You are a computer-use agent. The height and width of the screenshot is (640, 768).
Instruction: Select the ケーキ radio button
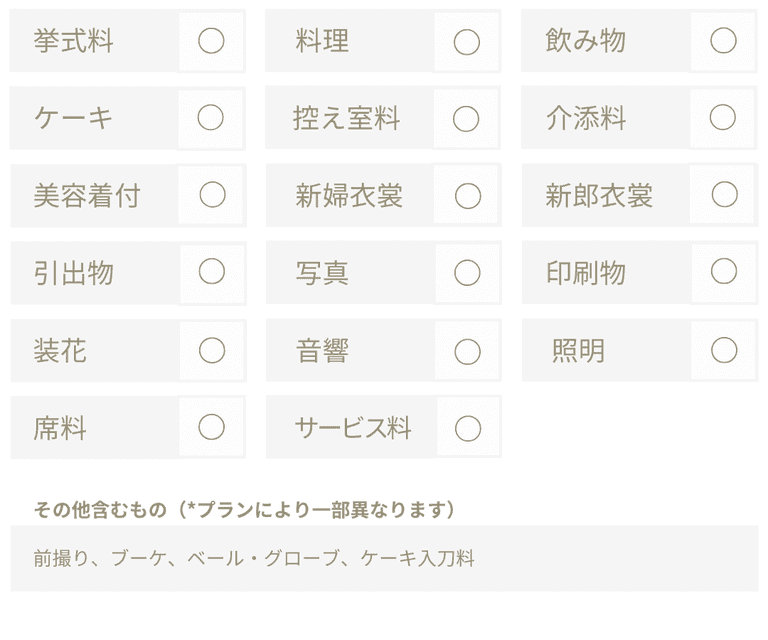(211, 118)
